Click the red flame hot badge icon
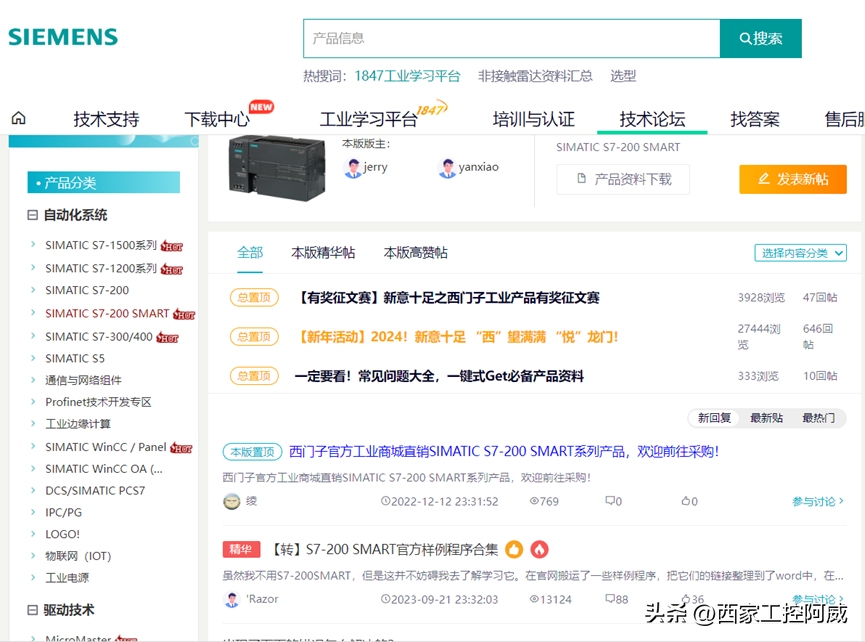865x642 pixels. [x=539, y=549]
